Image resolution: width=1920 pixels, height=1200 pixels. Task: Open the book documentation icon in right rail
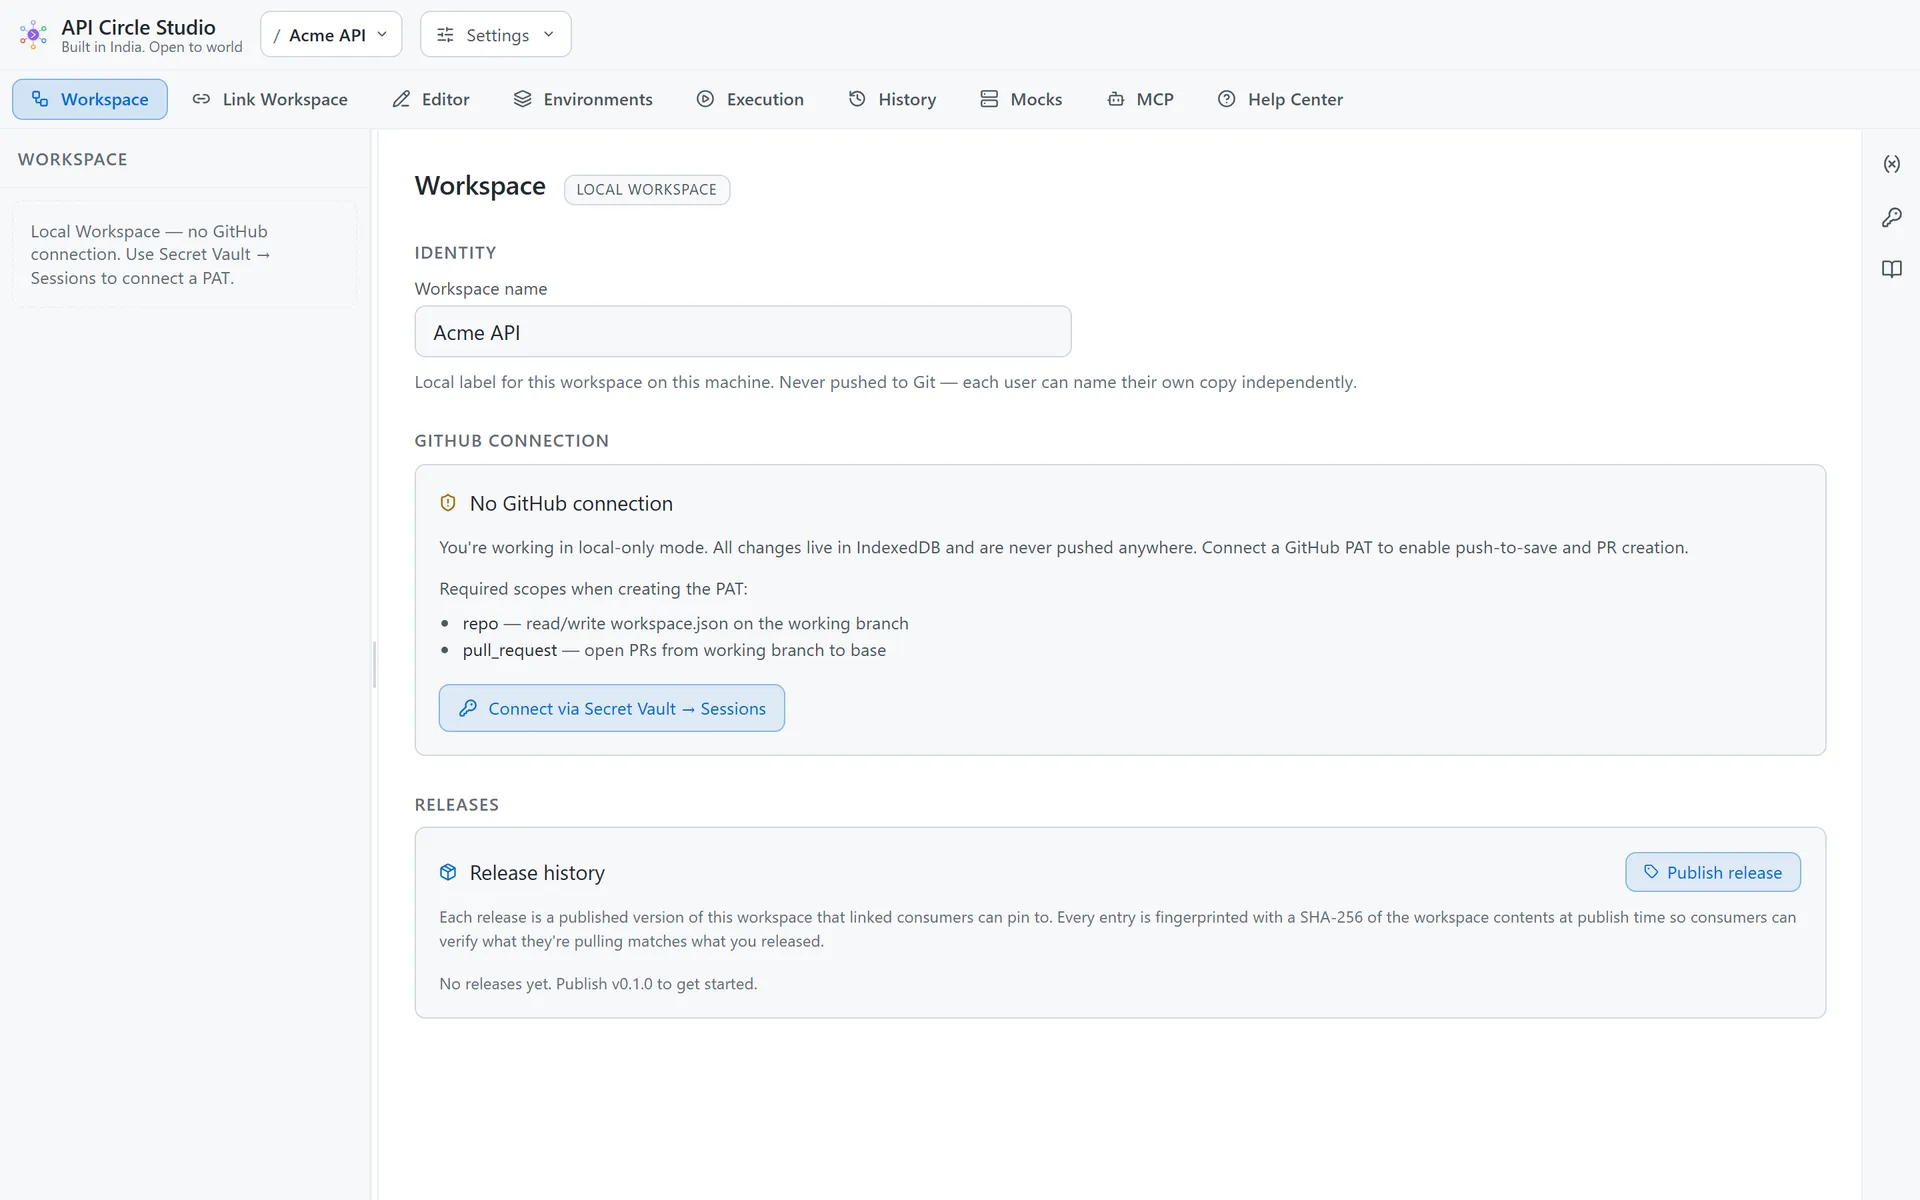[x=1891, y=269]
